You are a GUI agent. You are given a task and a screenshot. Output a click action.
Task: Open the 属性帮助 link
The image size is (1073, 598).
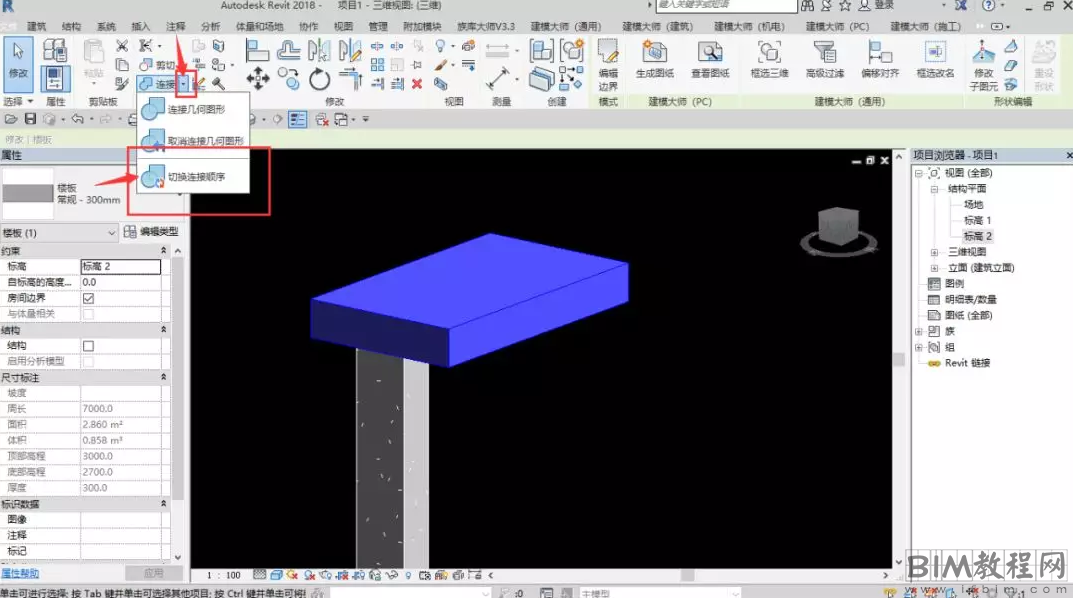click(x=20, y=573)
